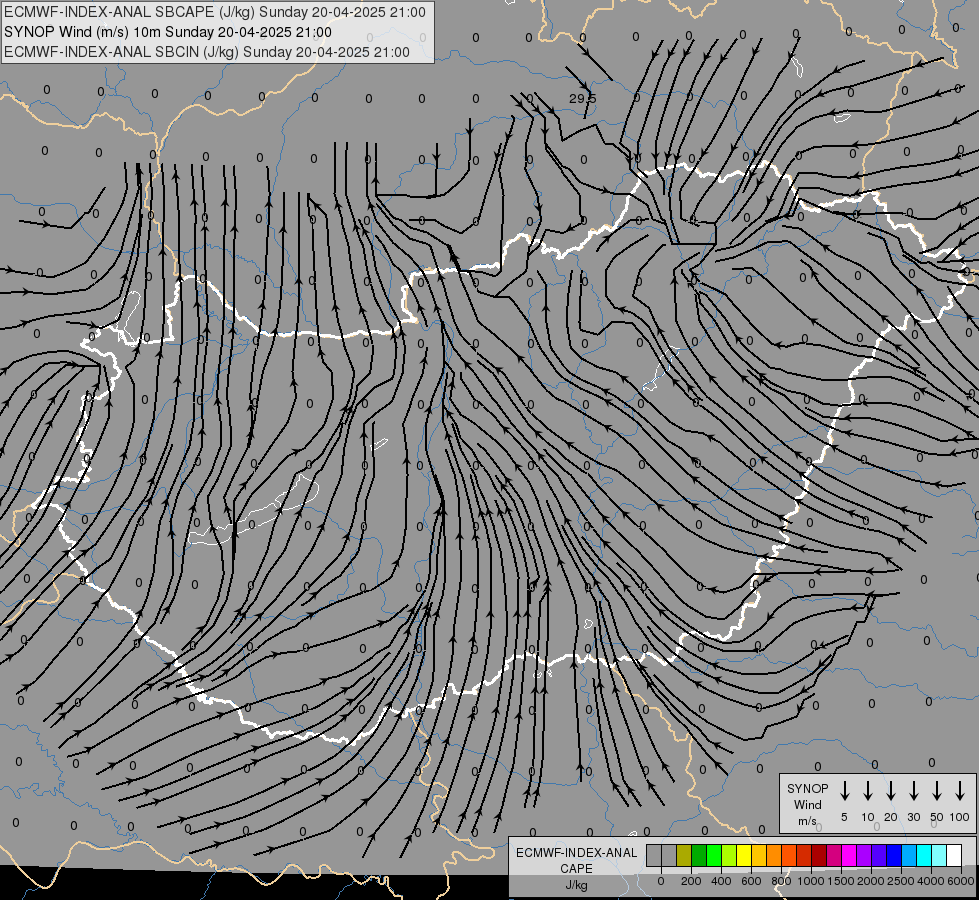979x900 pixels.
Task: Select the dark green CAPE swatch
Action: tap(699, 856)
